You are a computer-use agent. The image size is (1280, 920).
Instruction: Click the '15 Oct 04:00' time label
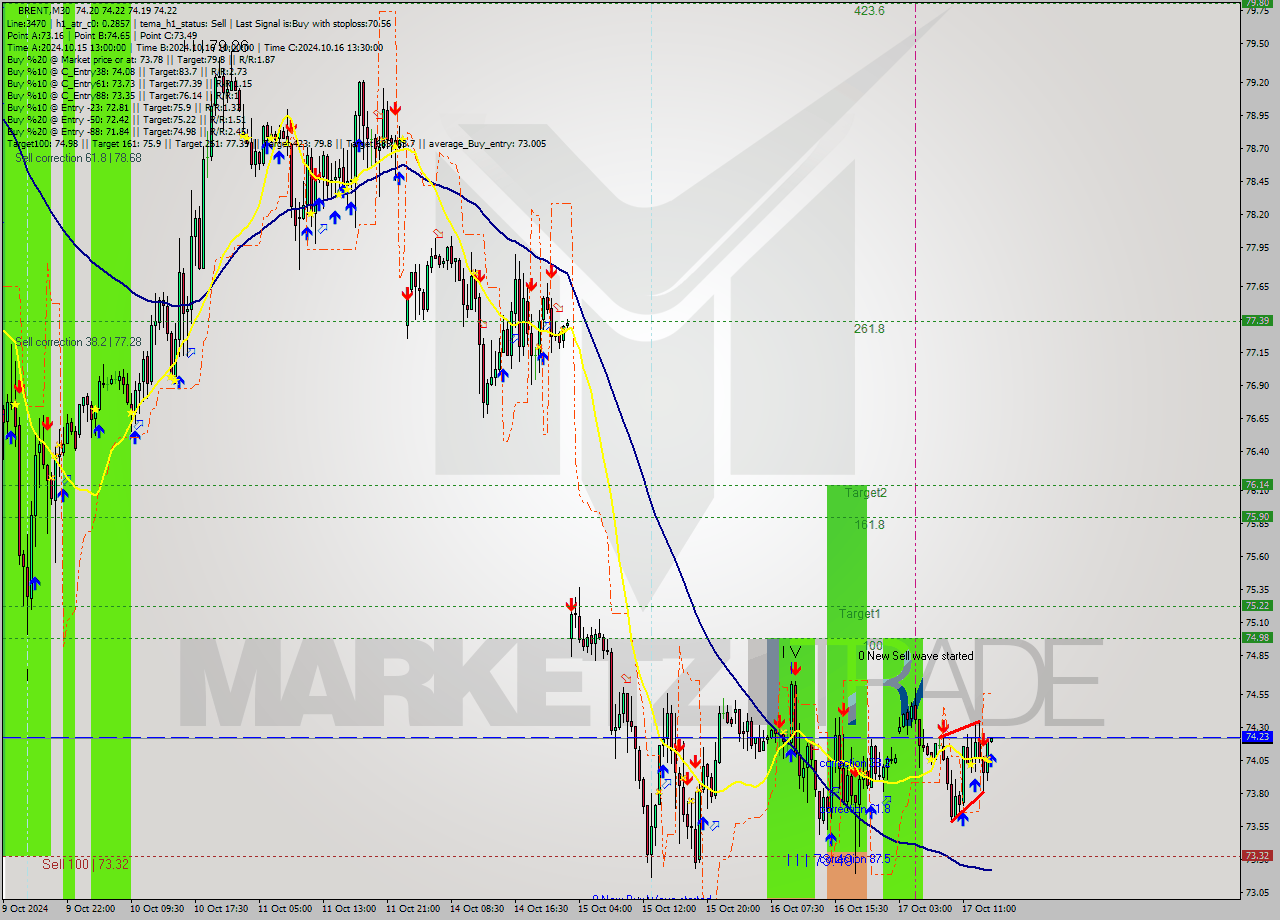605,909
